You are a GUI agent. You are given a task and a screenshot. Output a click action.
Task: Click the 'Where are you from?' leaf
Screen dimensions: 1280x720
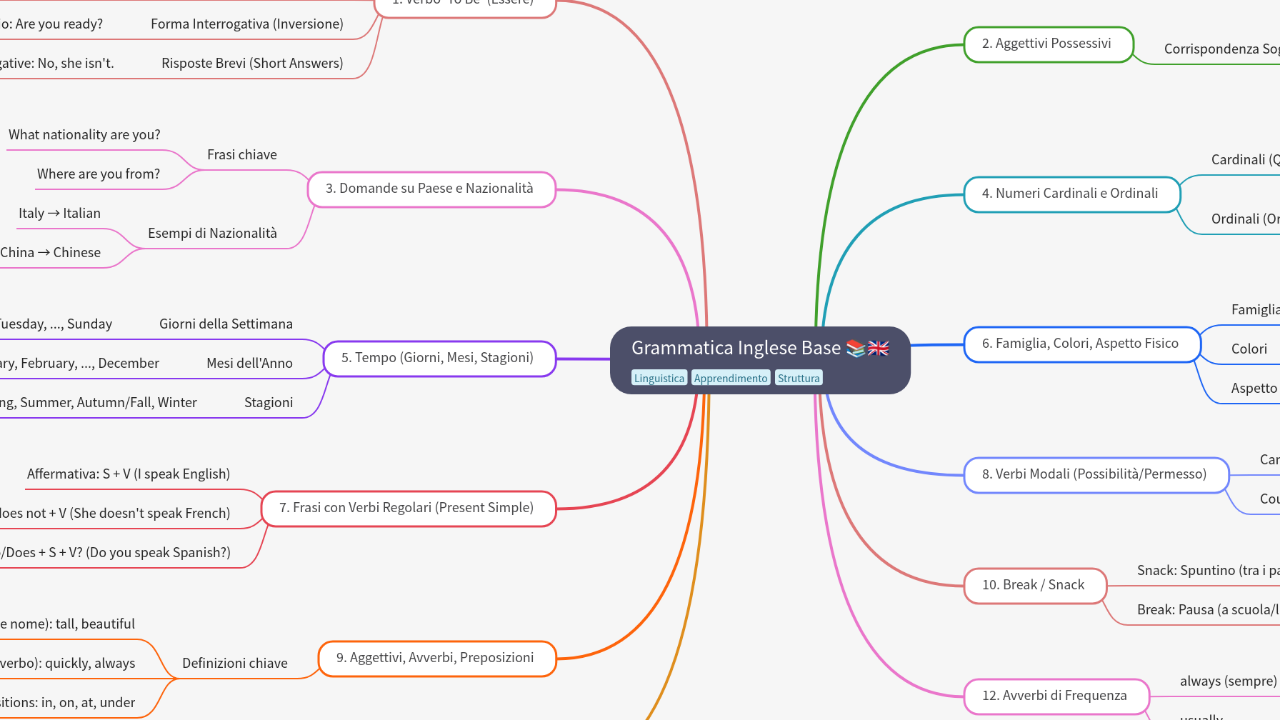[x=98, y=174]
